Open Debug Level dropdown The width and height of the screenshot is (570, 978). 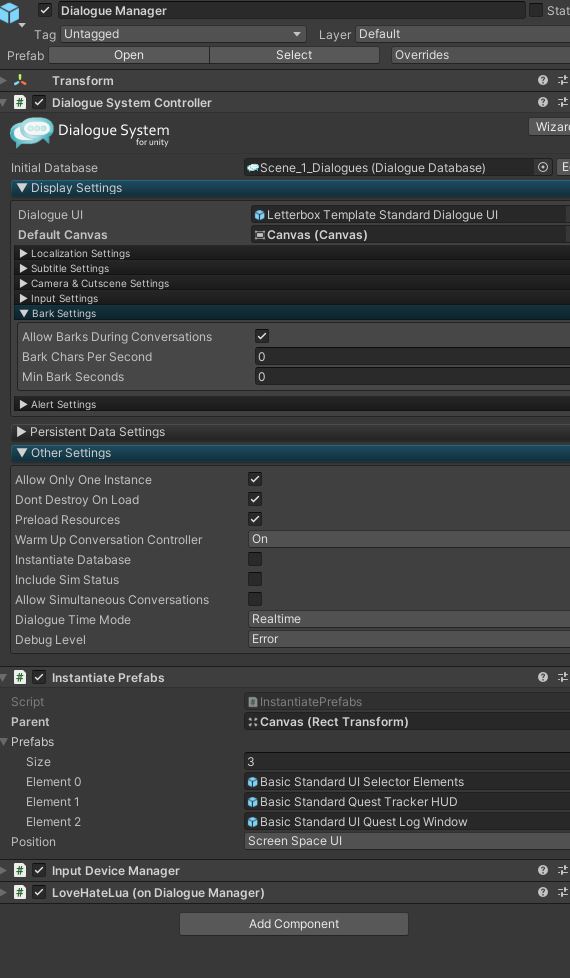[408, 639]
